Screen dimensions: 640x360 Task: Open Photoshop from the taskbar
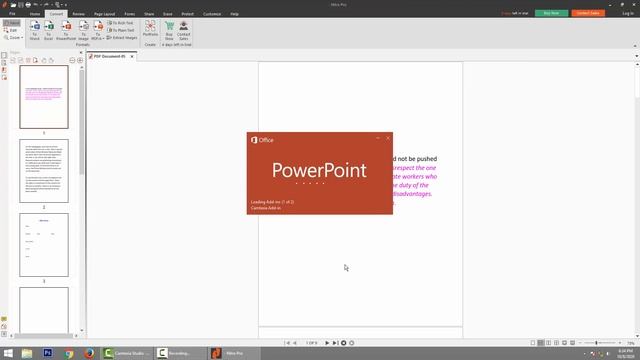coord(48,353)
